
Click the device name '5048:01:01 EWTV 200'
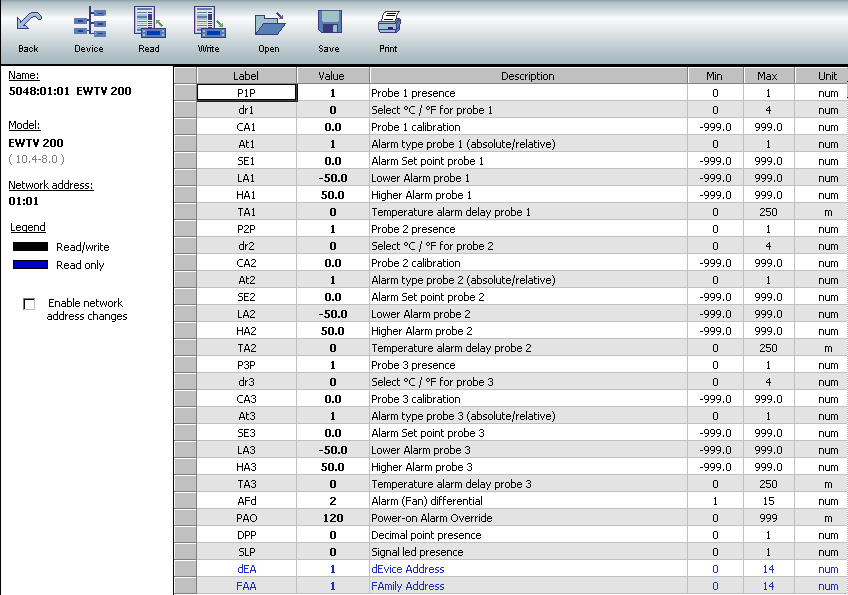click(x=70, y=91)
